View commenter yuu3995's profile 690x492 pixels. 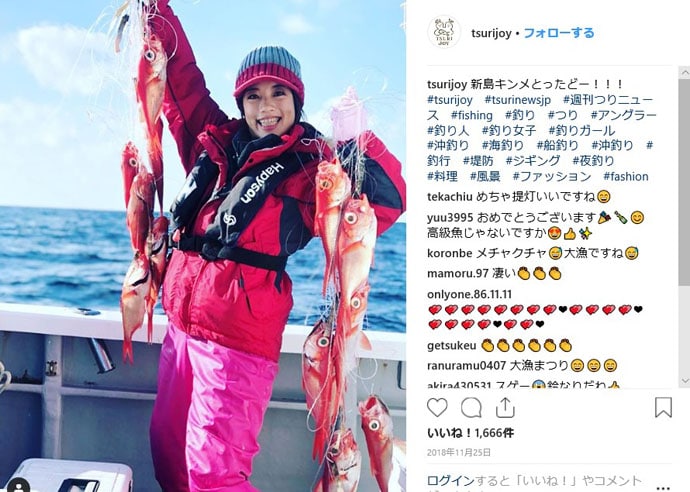[450, 217]
